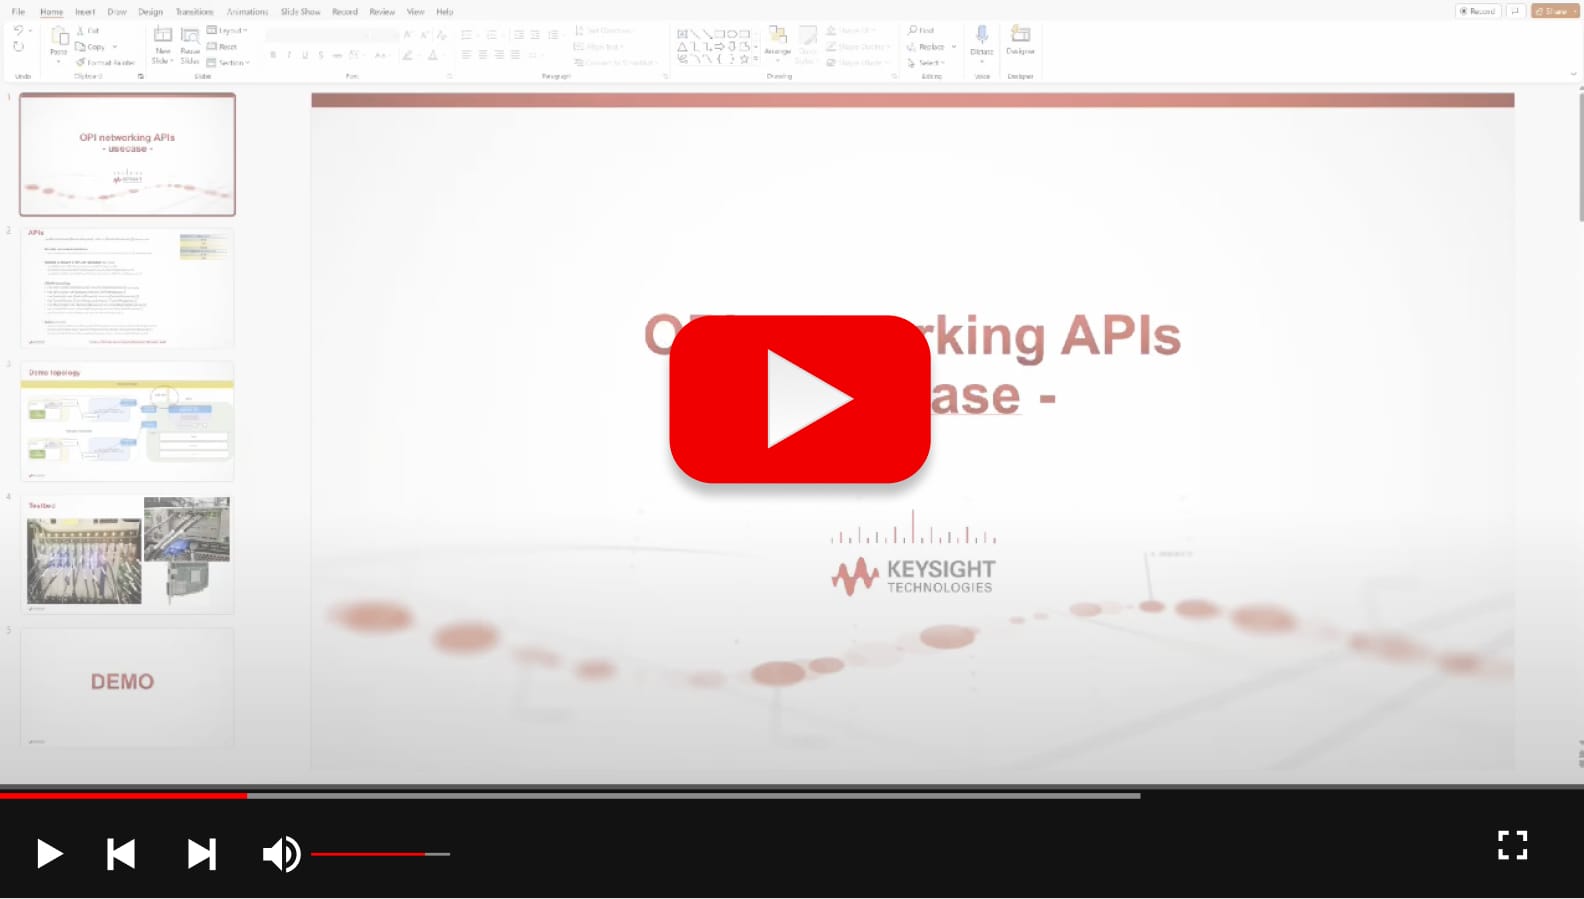Open the Draw ribbon tab
This screenshot has height=899, width=1584.
point(117,12)
